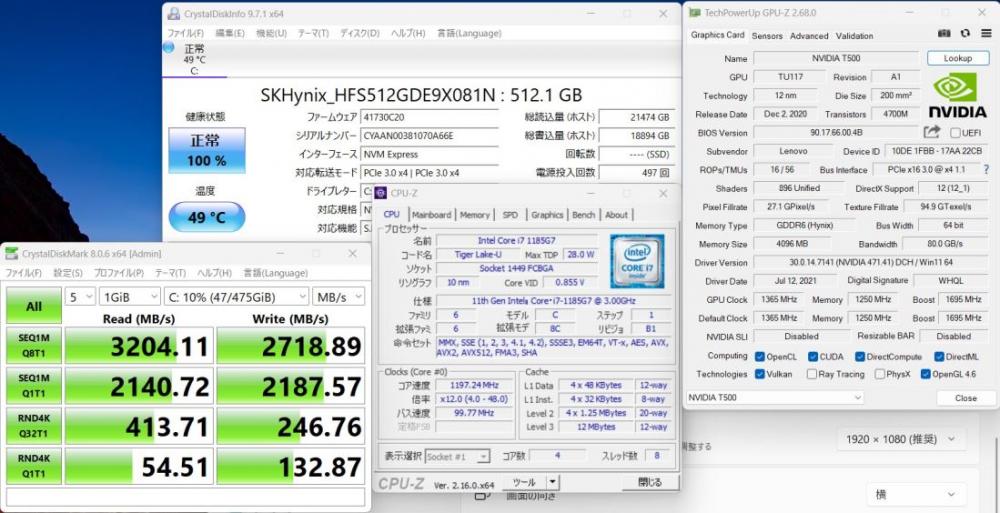This screenshot has height=513, width=1000.
Task: Toggle the DirectML checkbox
Action: [x=939, y=357]
